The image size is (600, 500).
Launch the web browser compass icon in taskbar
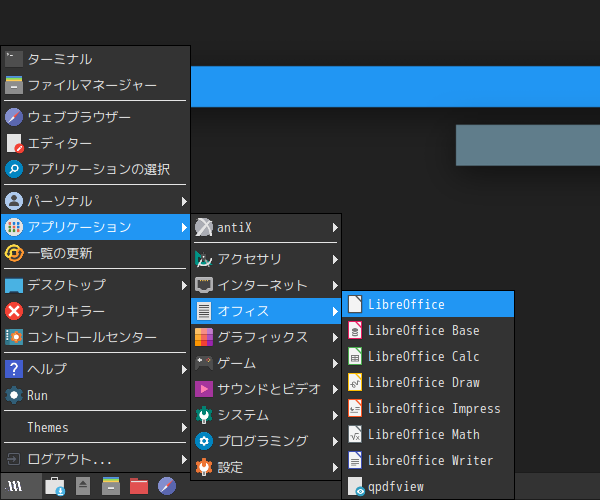click(167, 486)
